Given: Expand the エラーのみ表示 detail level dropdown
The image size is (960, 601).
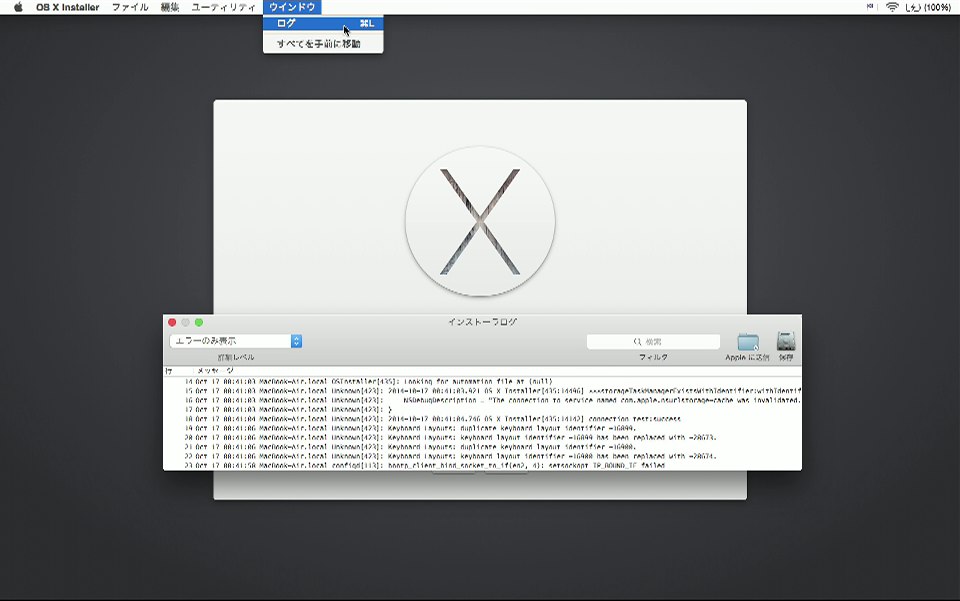Looking at the screenshot, I should pos(236,341).
